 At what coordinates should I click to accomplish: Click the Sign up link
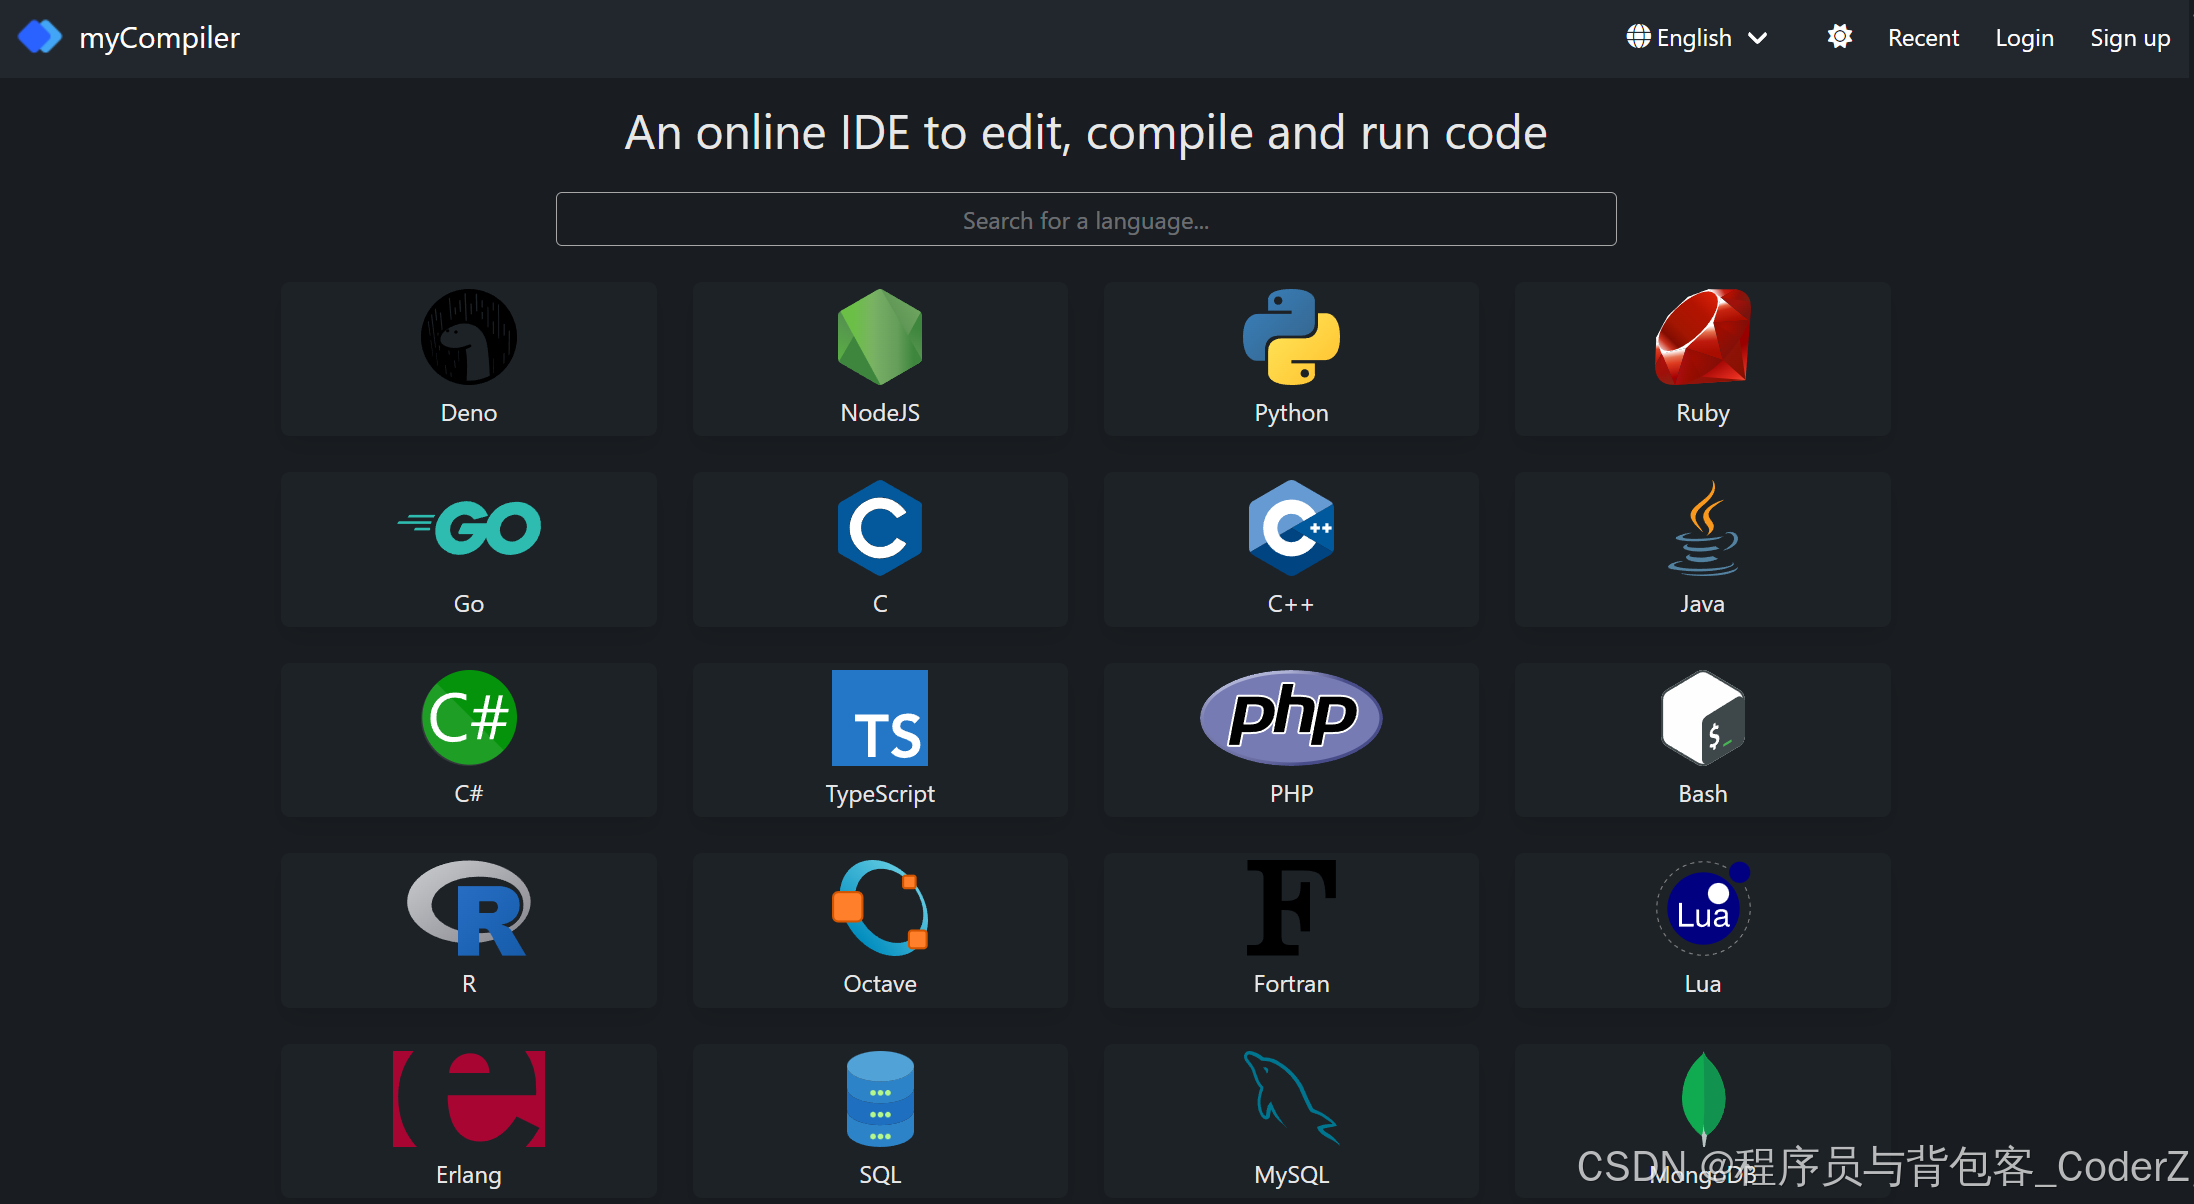point(2129,38)
